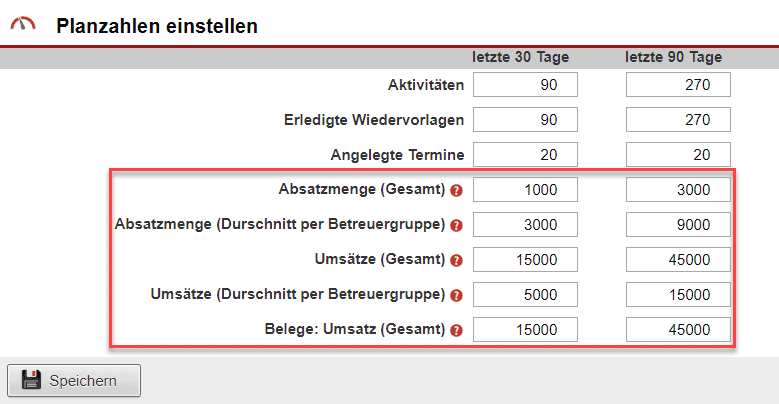
Task: Open help for Absatzmenge (Durschnitt per Betreuergruppe)
Action: click(457, 225)
